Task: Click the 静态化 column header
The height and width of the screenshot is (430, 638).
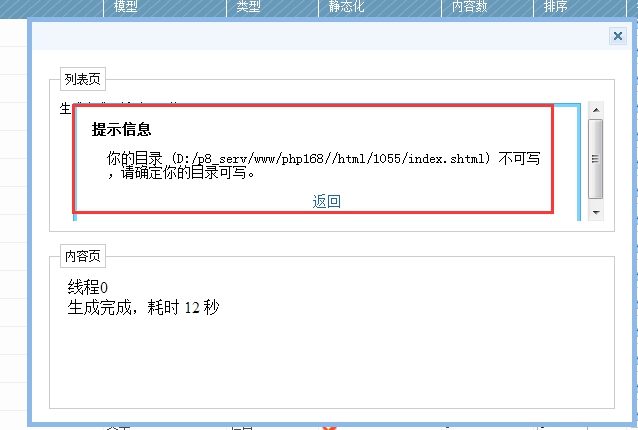Action: tap(345, 7)
